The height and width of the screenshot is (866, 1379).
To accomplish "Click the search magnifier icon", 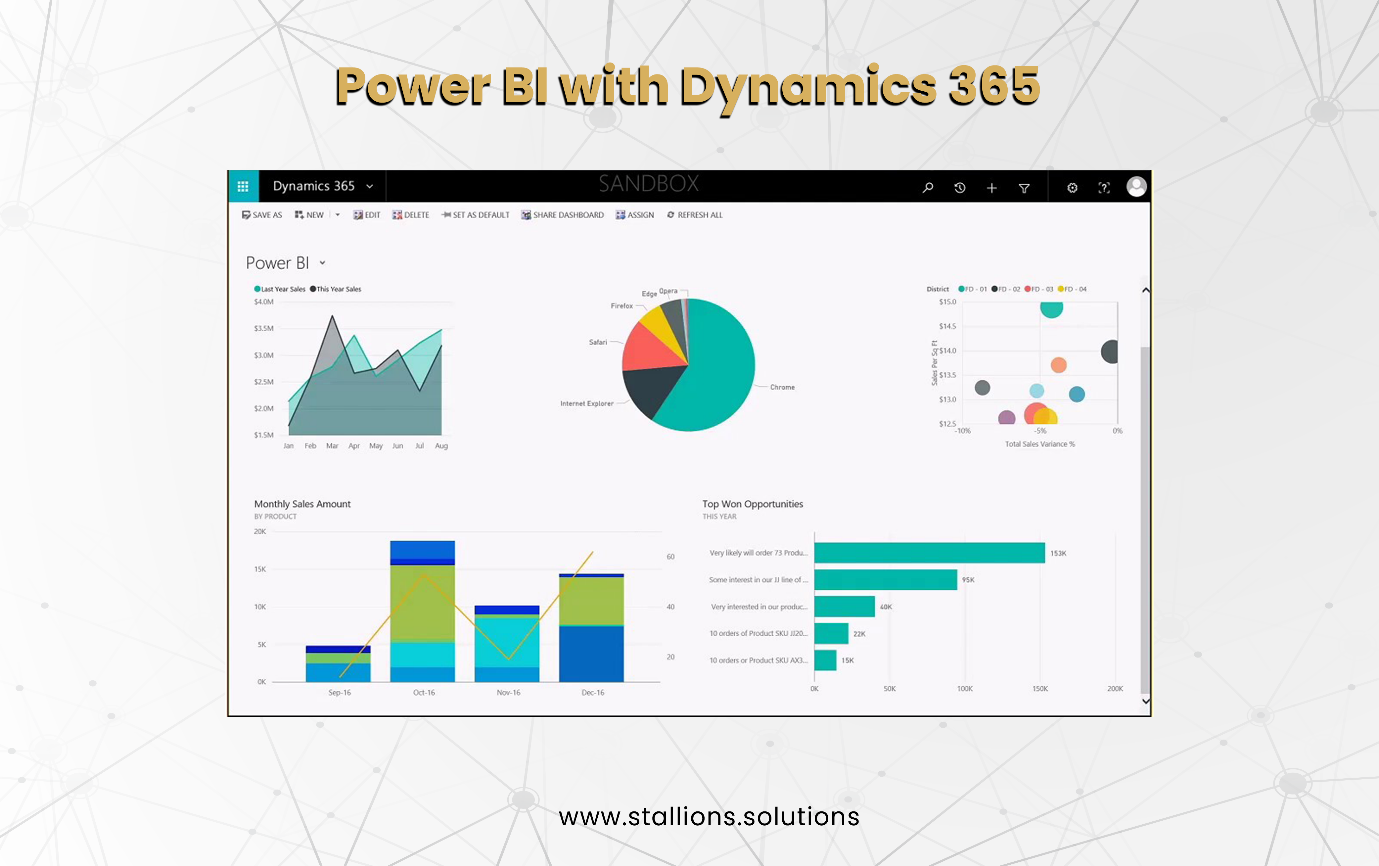I will click(x=928, y=187).
